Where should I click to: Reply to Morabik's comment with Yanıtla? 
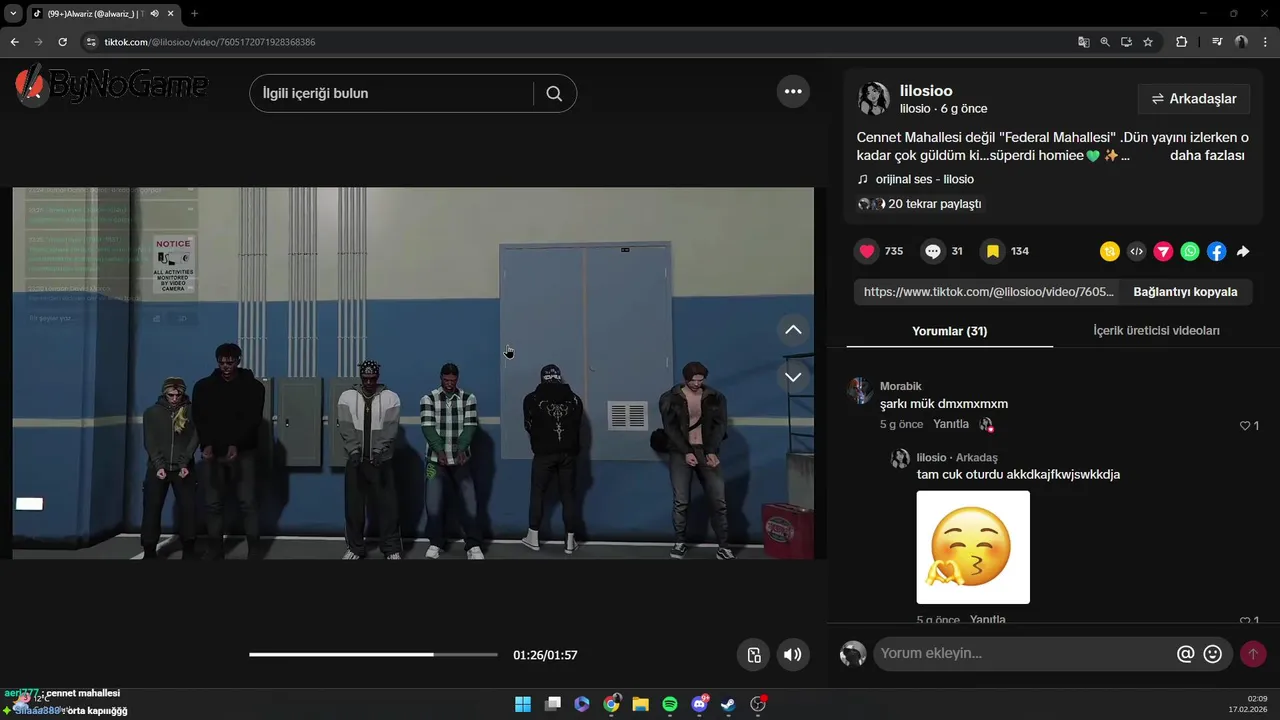[x=951, y=424]
